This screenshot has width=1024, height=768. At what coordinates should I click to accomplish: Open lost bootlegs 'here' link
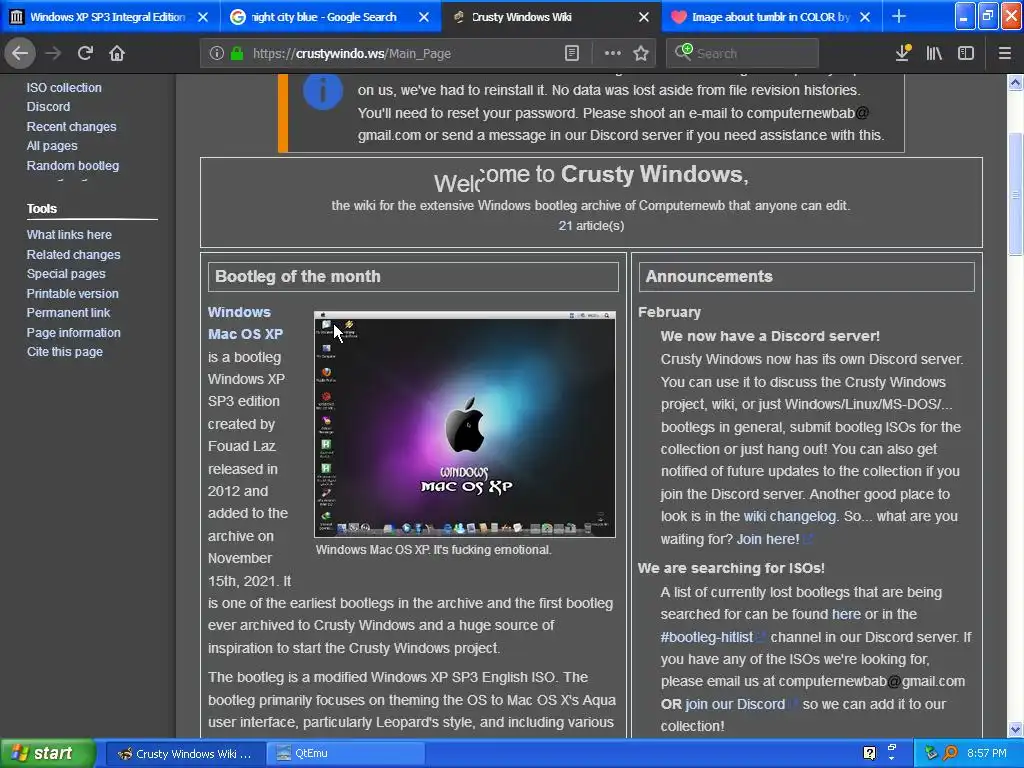[846, 615]
